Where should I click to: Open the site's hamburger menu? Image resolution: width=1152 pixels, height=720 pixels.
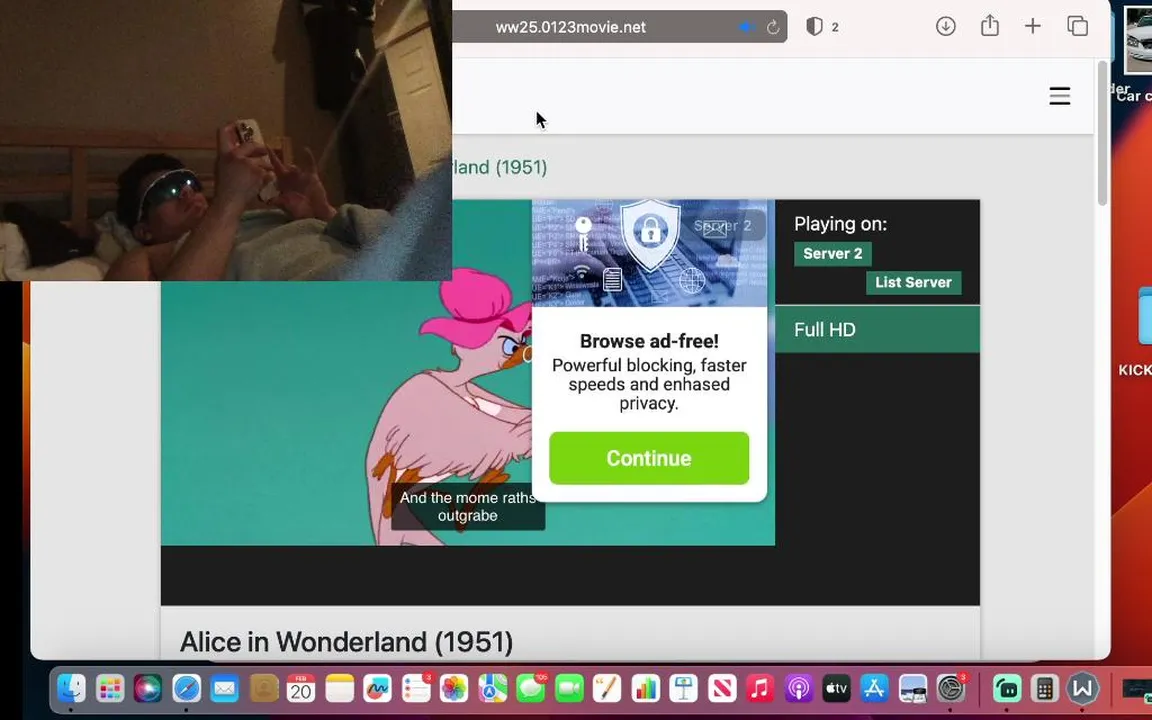pyautogui.click(x=1059, y=96)
